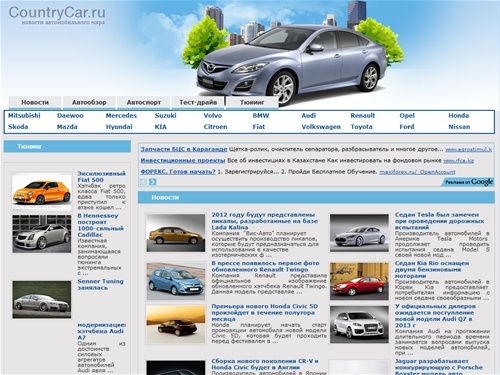Screen dimensions: 500x375
Task: Go to the Honda brand page
Action: pyautogui.click(x=459, y=116)
